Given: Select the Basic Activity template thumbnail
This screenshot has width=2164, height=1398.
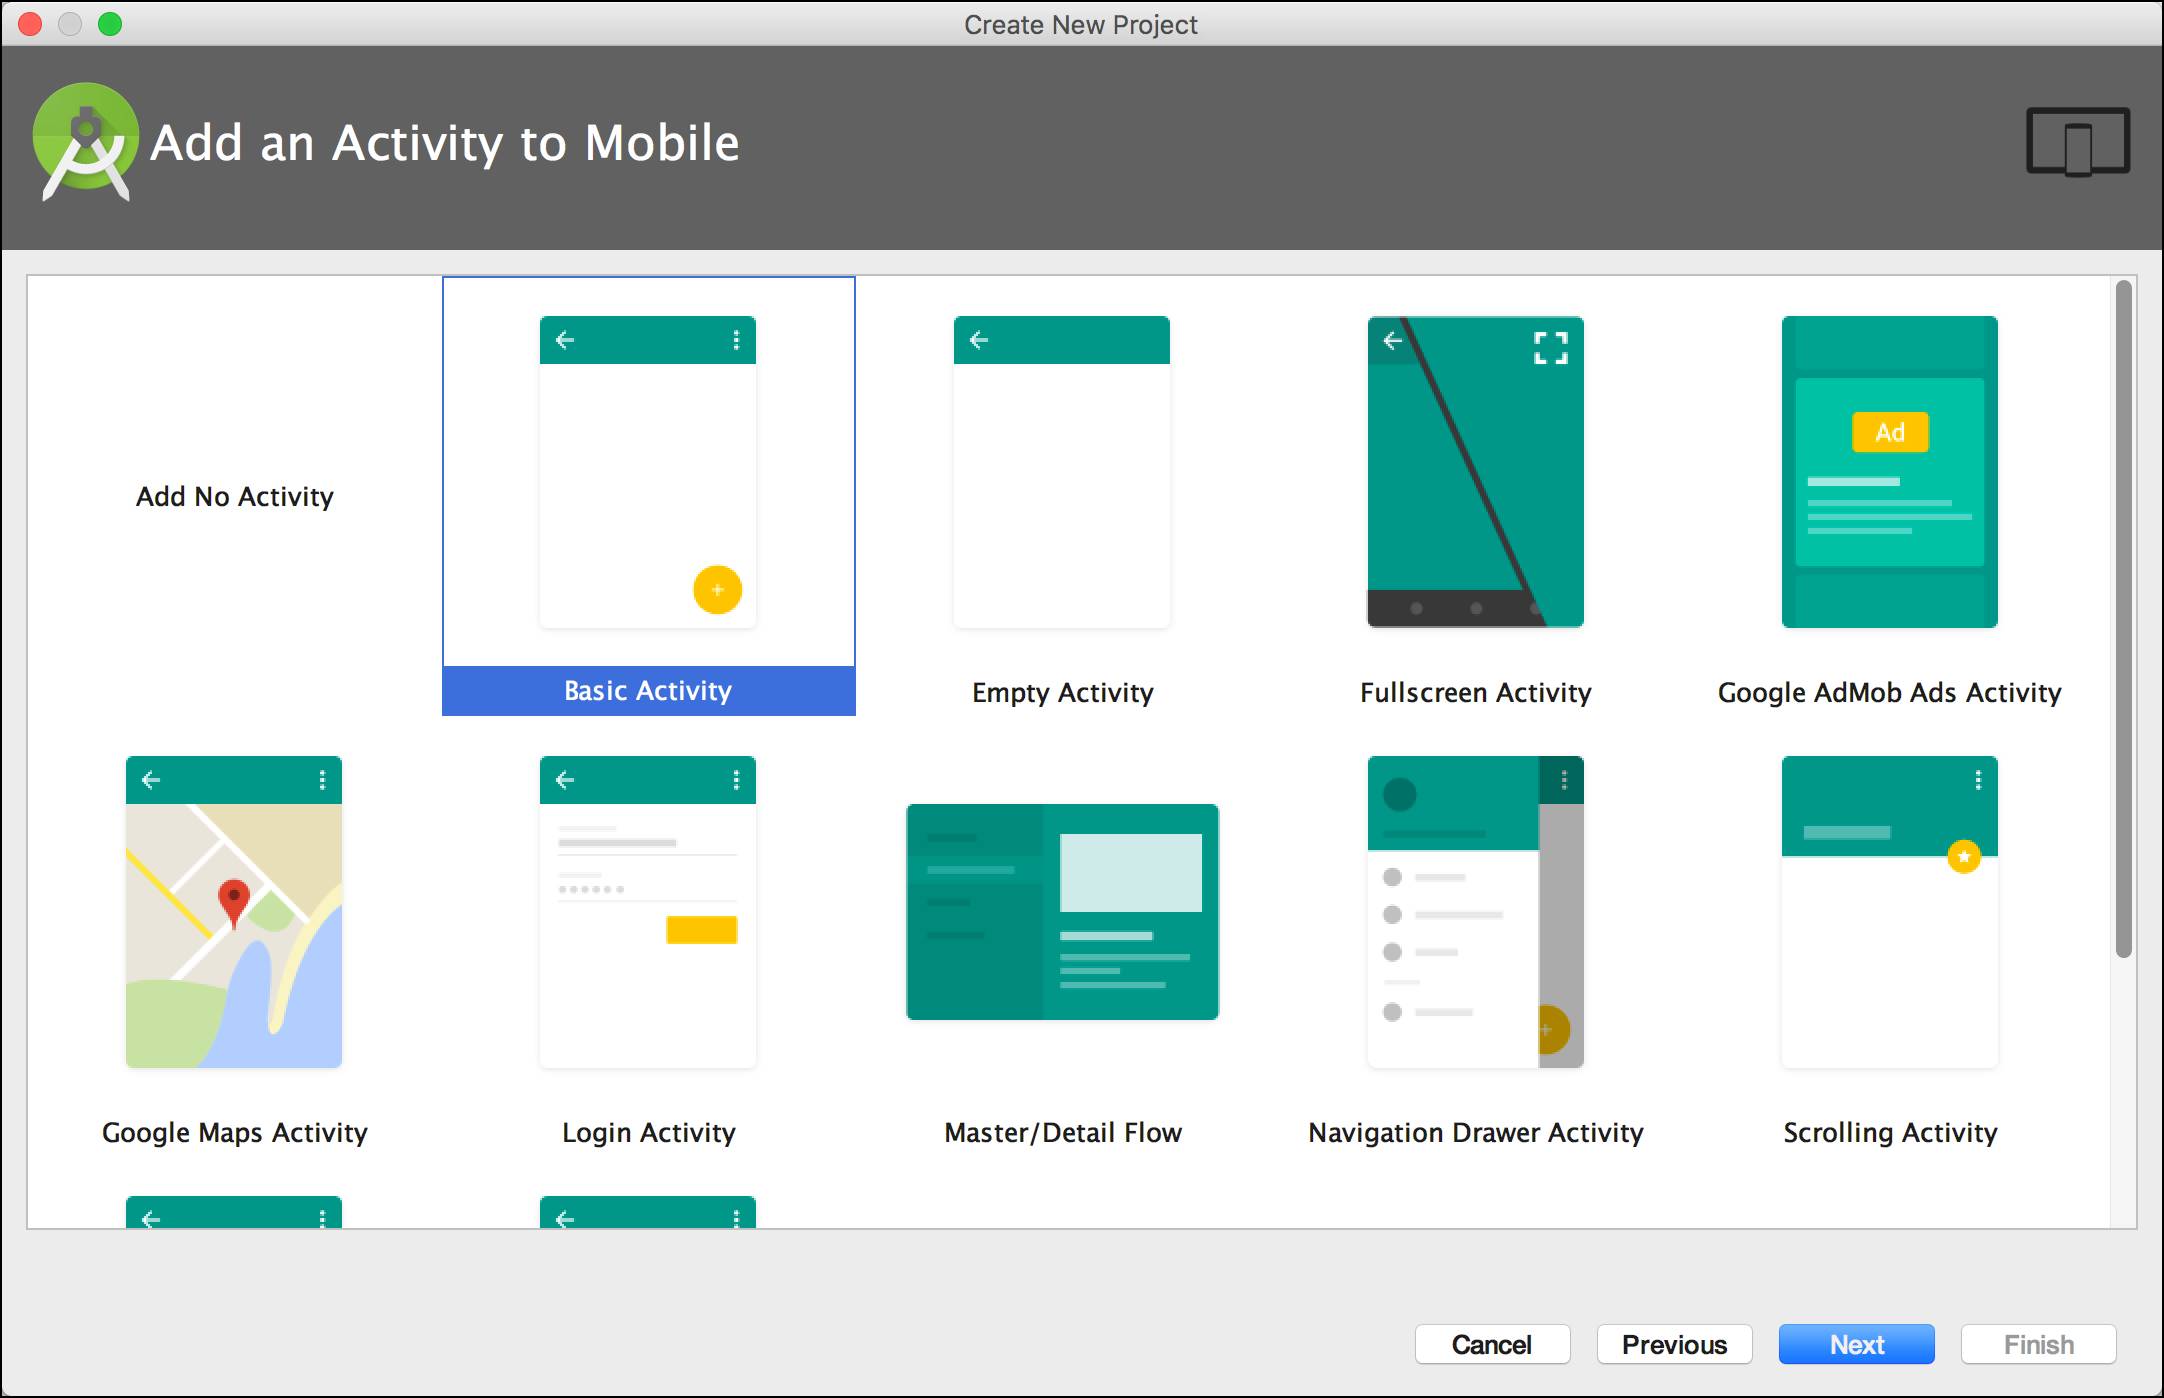Looking at the screenshot, I should click(648, 472).
